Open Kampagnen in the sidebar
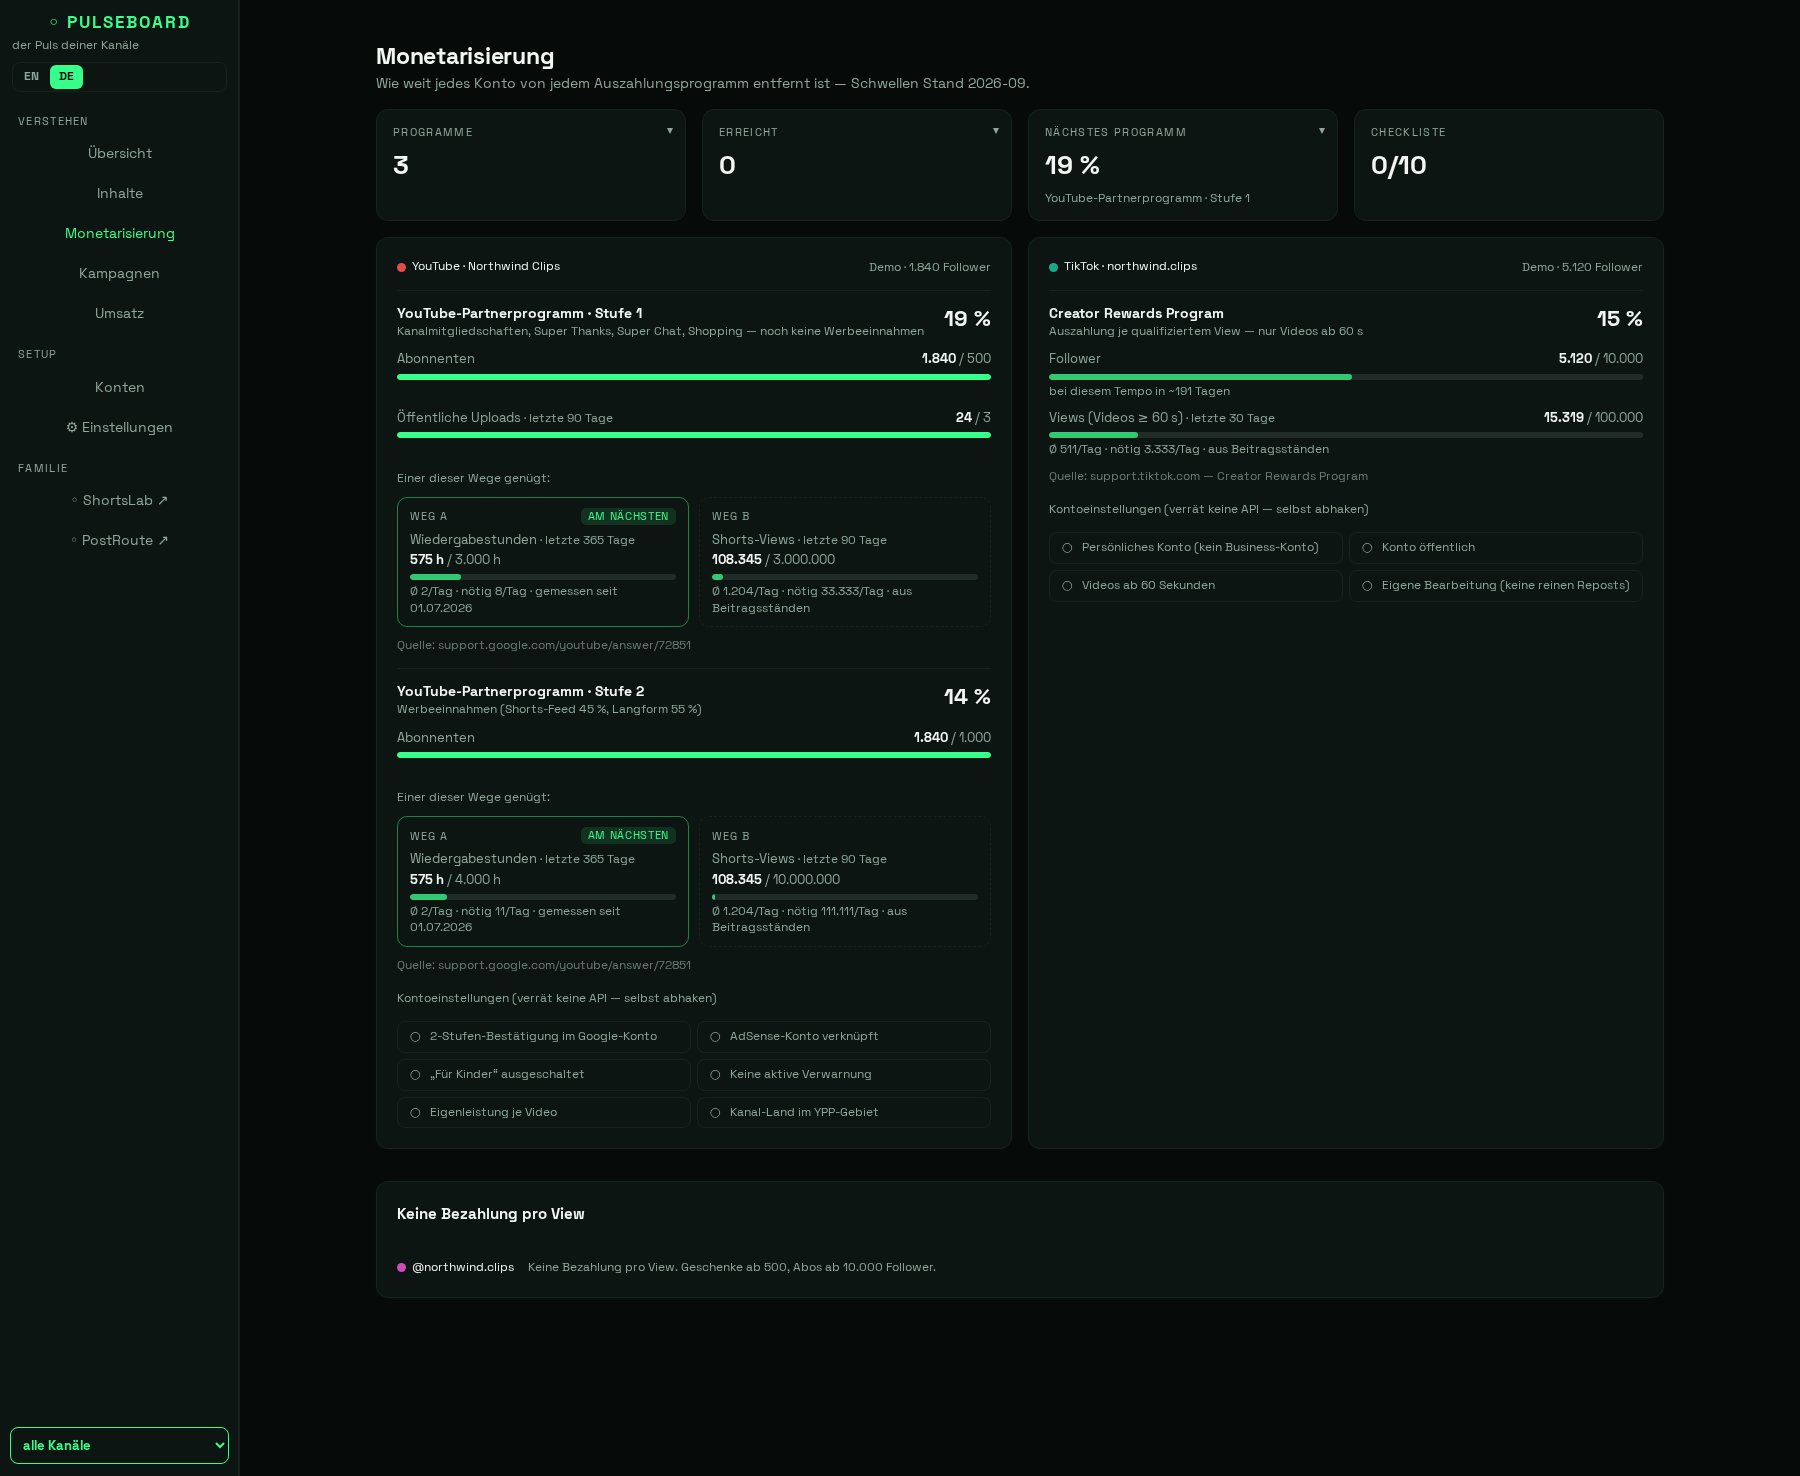 pos(120,273)
